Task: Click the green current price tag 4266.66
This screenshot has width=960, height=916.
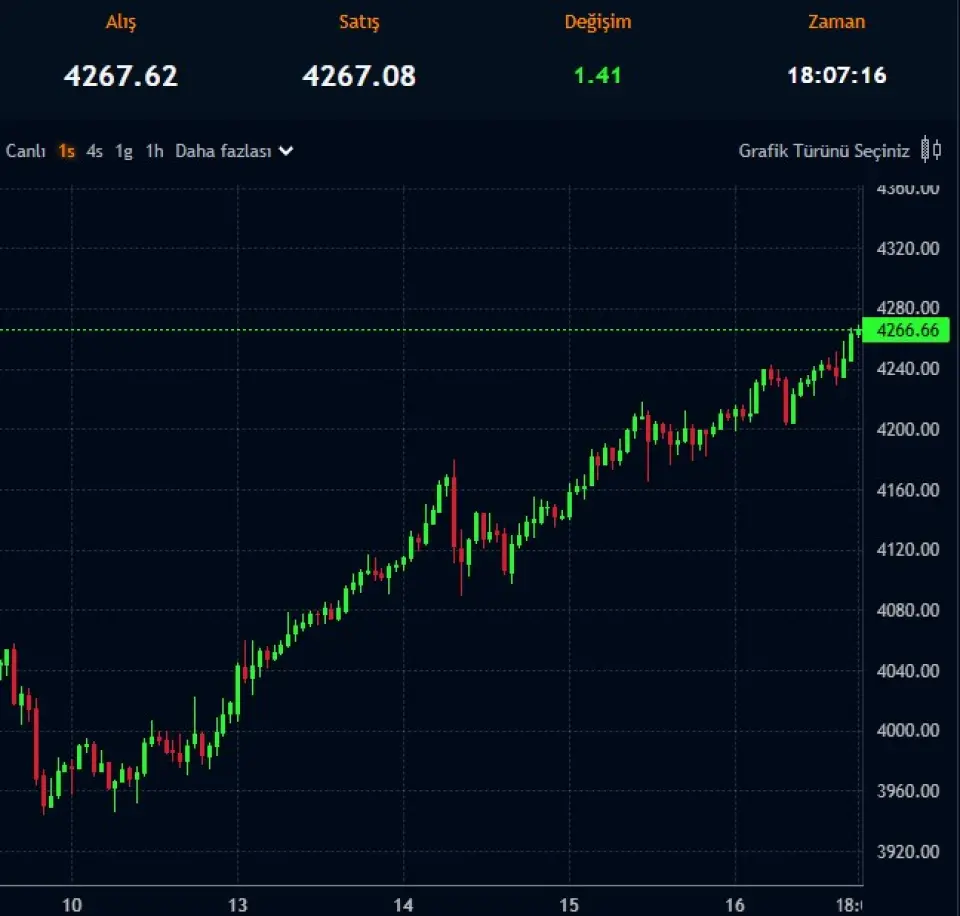Action: [x=906, y=331]
